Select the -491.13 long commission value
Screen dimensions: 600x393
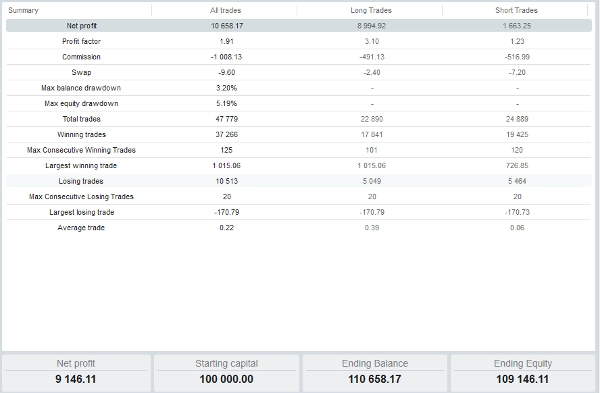coord(372,57)
